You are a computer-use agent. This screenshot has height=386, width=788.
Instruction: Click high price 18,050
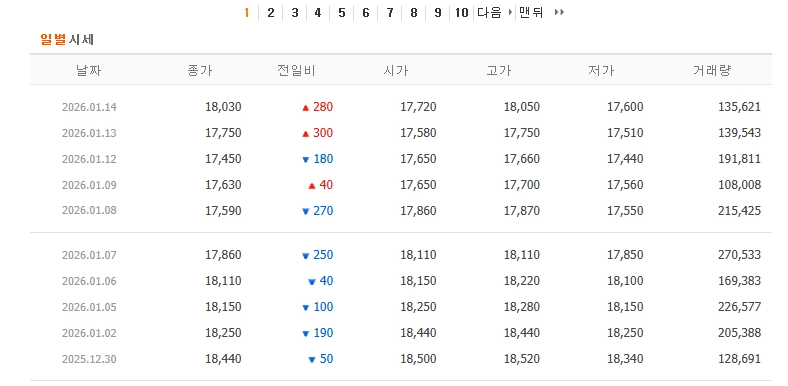(x=522, y=107)
